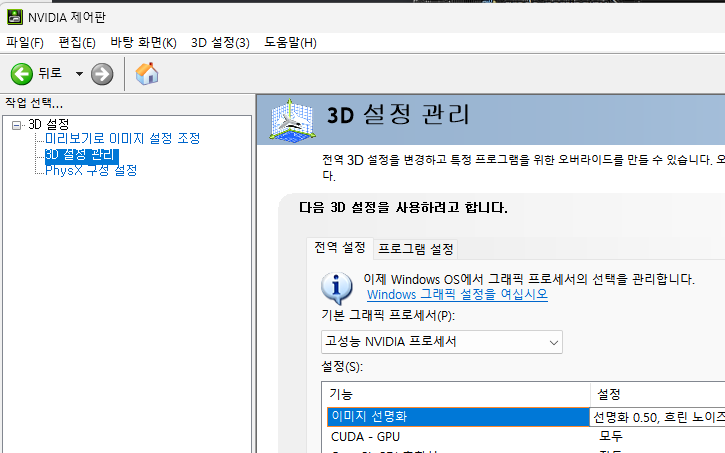
Task: Select 미리보기로 이미지 설정 조정 in tree
Action: point(123,138)
